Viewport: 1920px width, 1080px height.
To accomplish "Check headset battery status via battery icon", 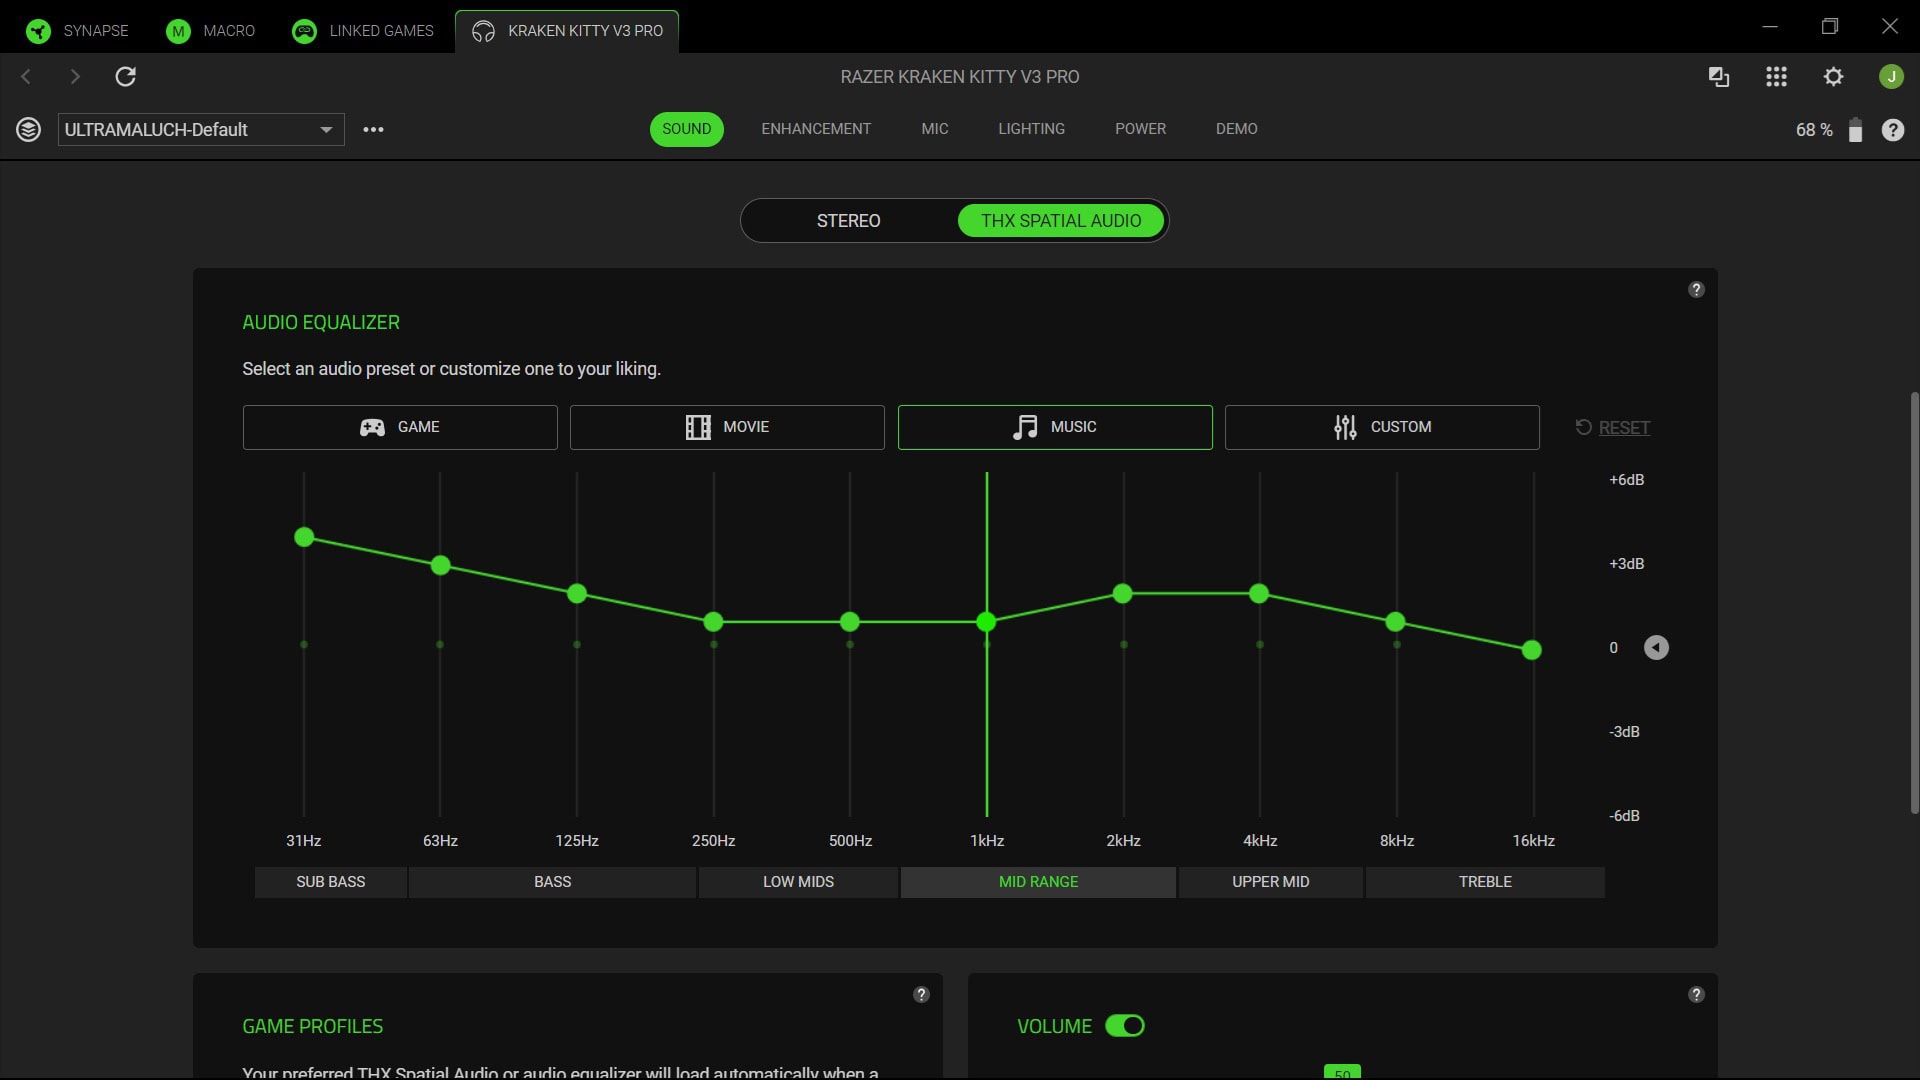I will (1856, 130).
